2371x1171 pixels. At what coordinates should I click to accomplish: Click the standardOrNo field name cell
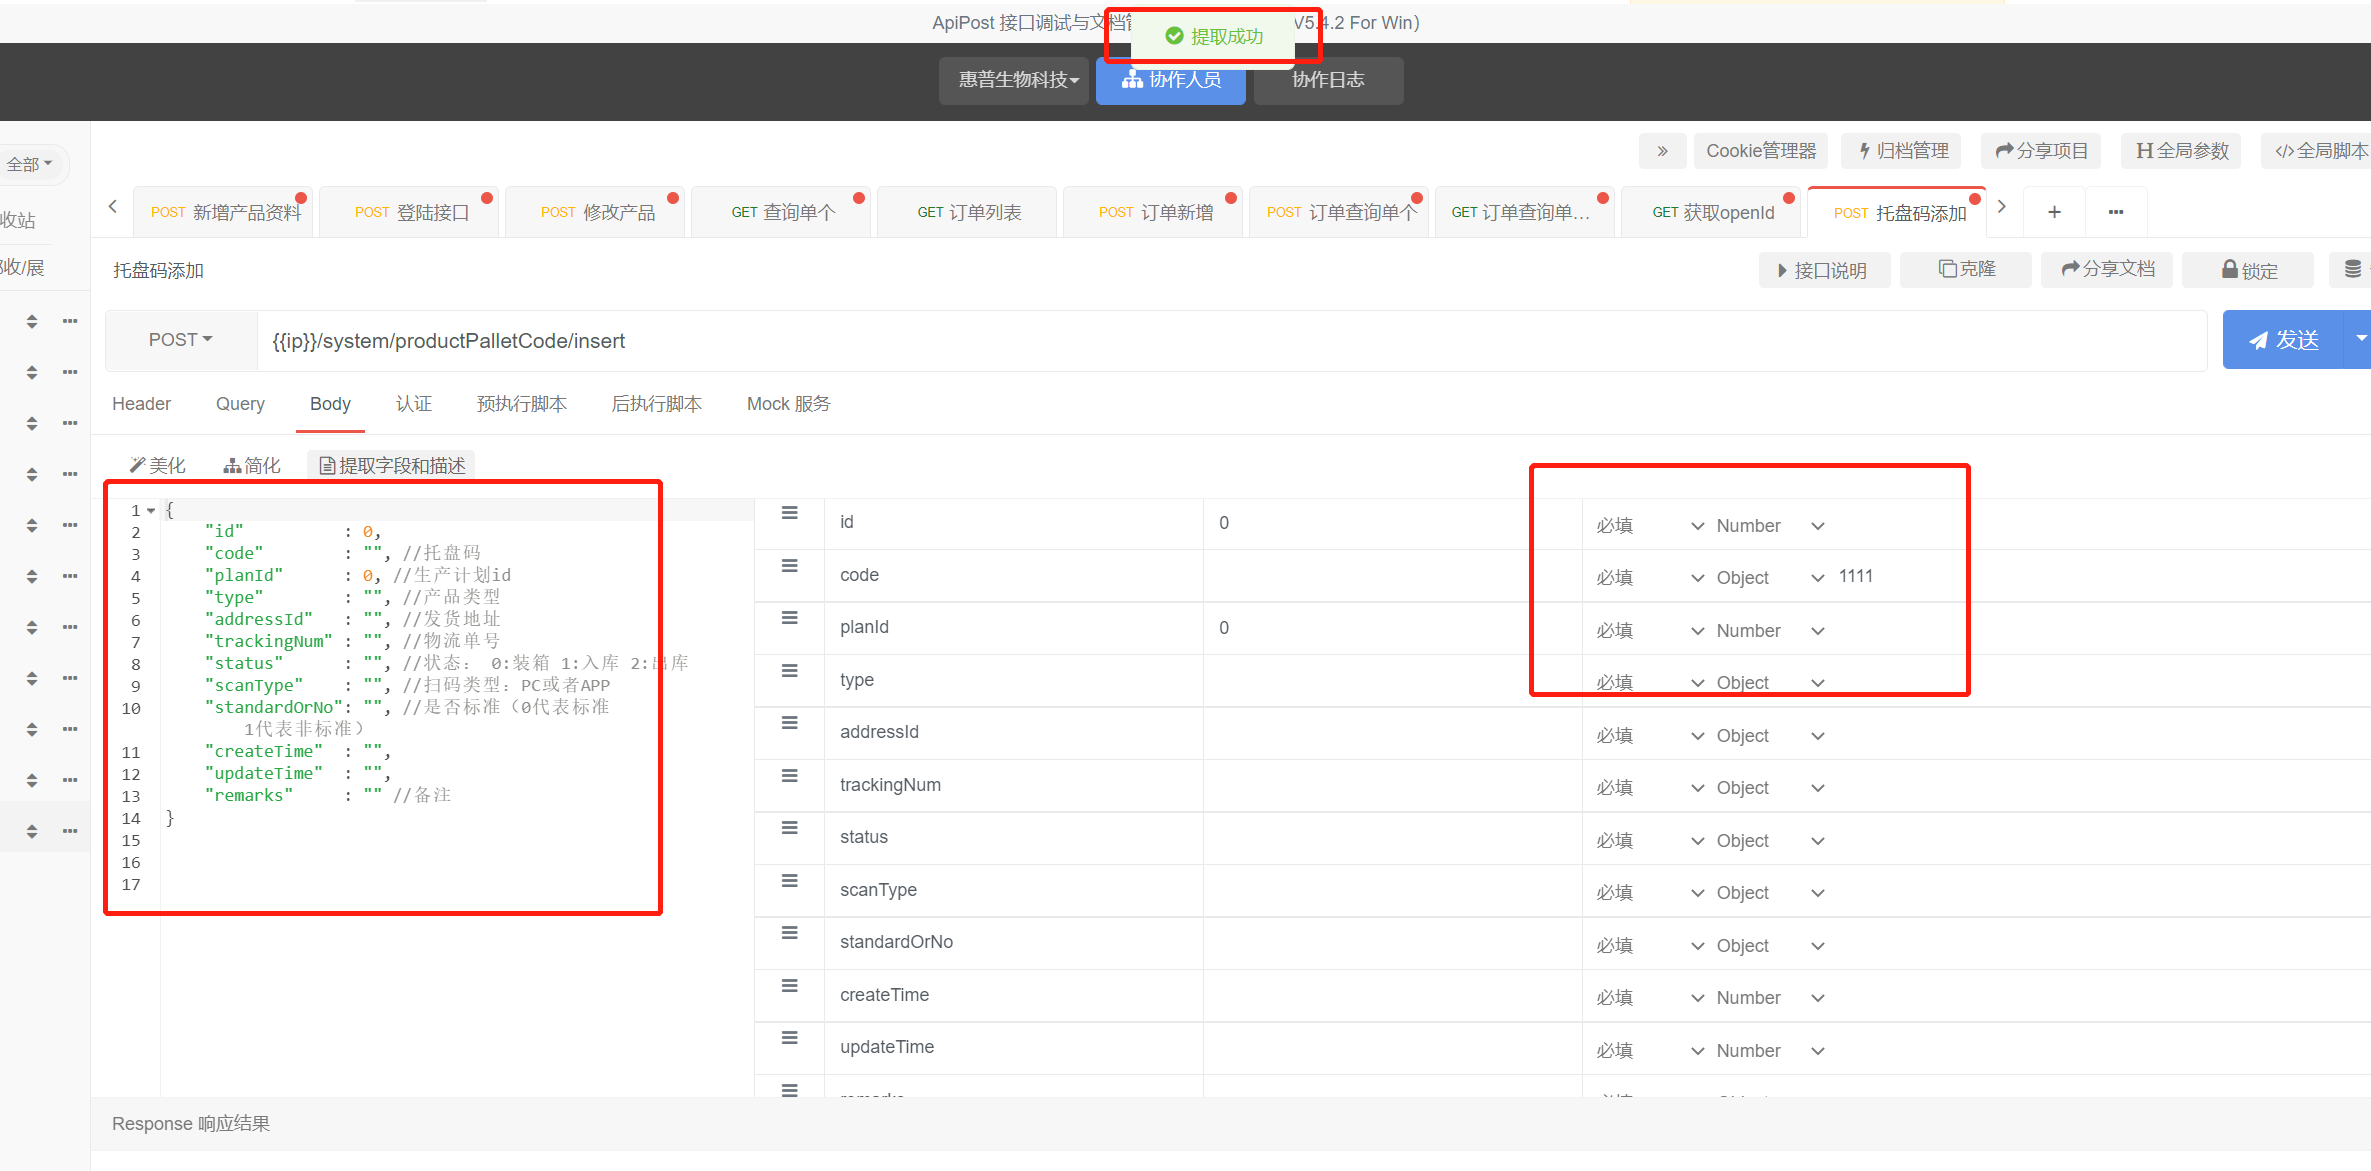1013,942
